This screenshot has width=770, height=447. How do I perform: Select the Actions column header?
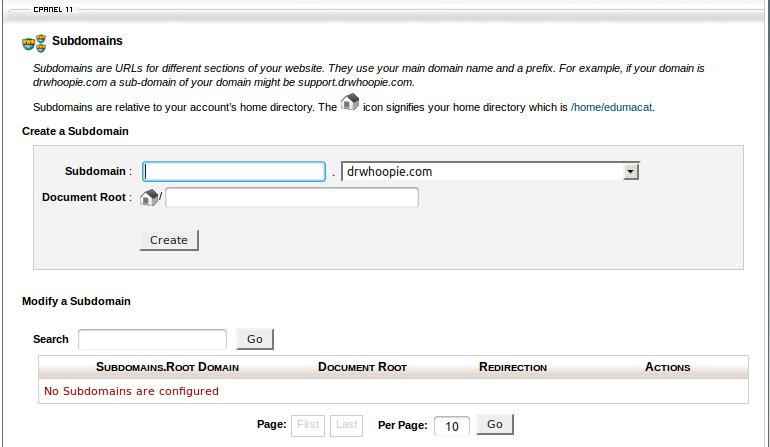(667, 367)
